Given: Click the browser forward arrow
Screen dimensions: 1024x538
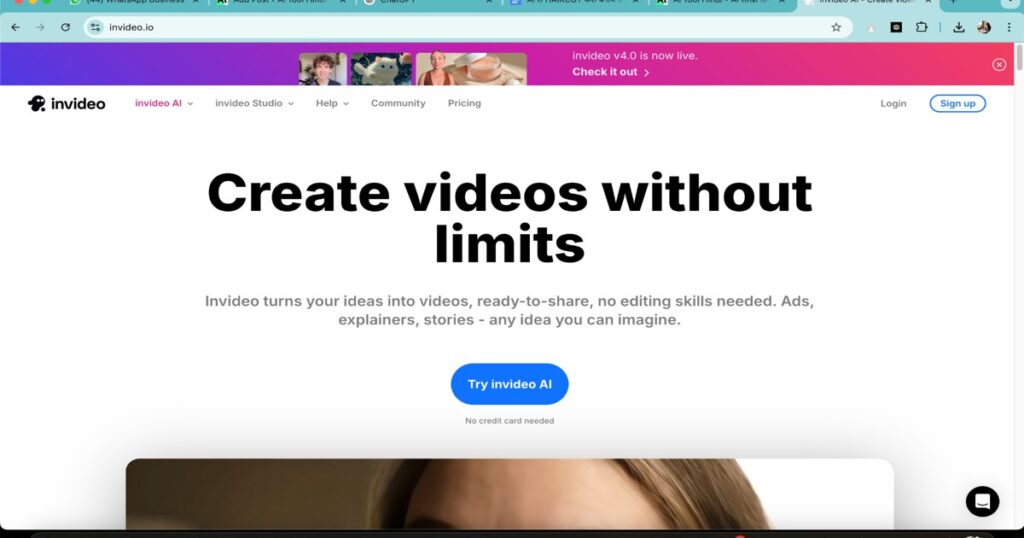Looking at the screenshot, I should [x=40, y=27].
